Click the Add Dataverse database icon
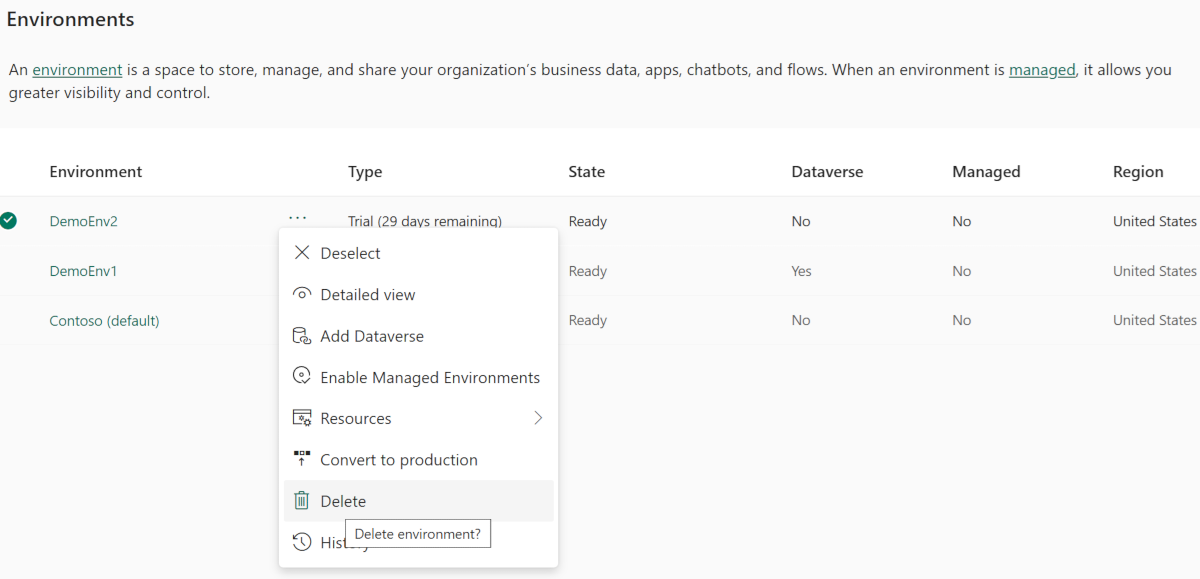The height and width of the screenshot is (579, 1200). point(302,335)
